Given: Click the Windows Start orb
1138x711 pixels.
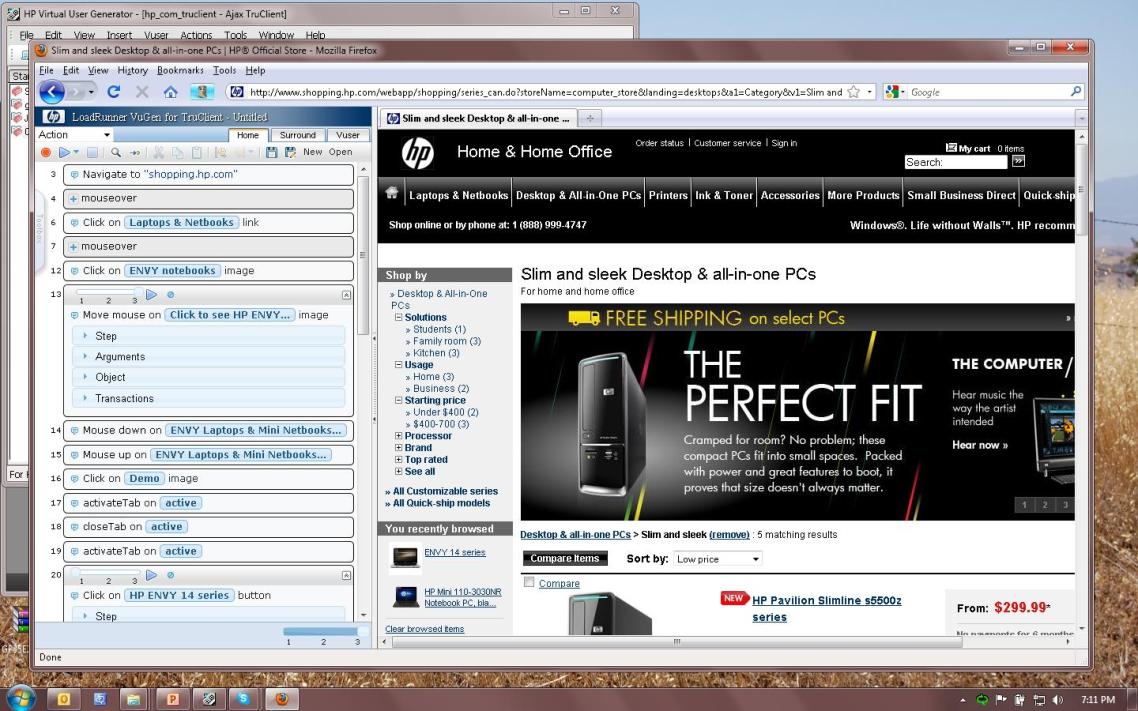Looking at the screenshot, I should (x=20, y=698).
